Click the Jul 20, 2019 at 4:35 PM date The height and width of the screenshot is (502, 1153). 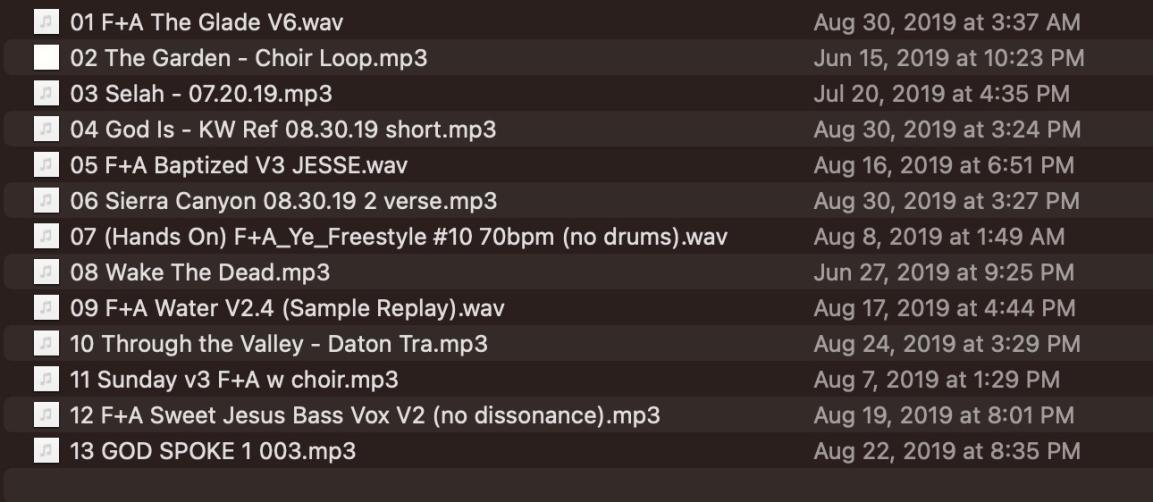coord(941,93)
